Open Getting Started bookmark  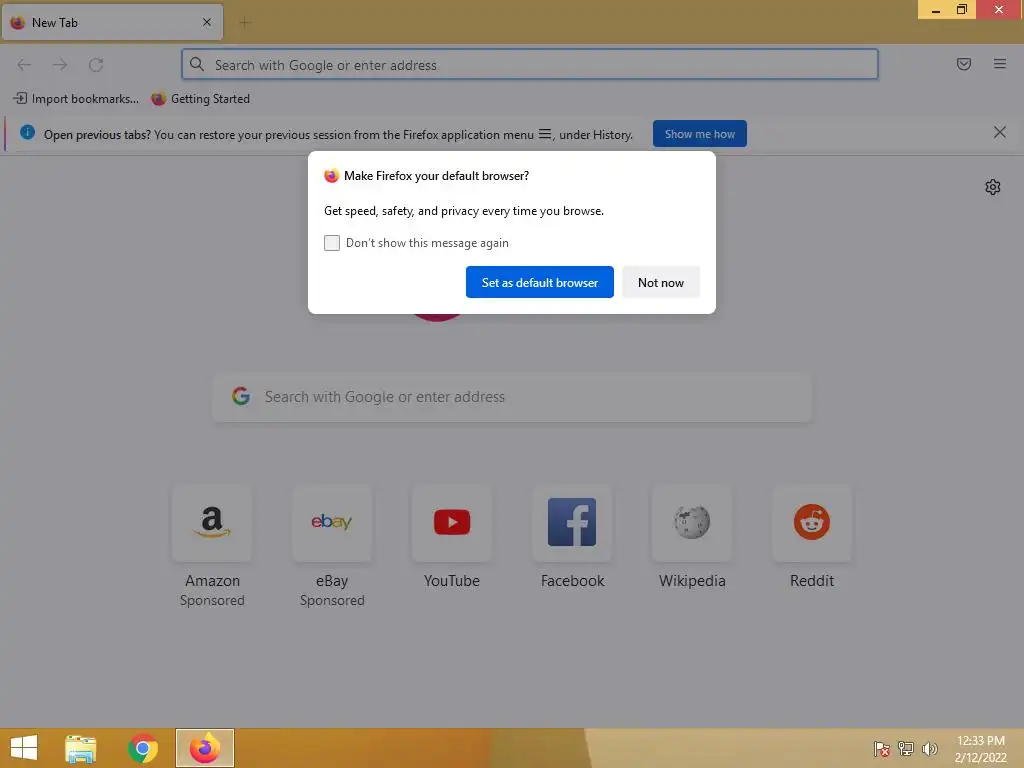[x=200, y=99]
